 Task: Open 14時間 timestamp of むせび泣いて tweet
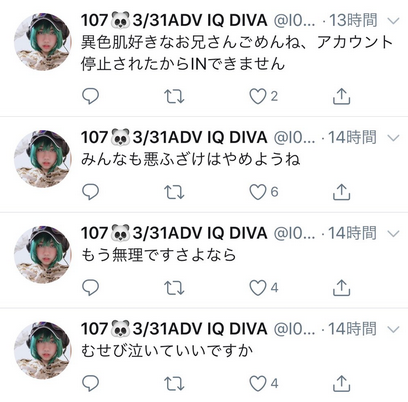352,329
